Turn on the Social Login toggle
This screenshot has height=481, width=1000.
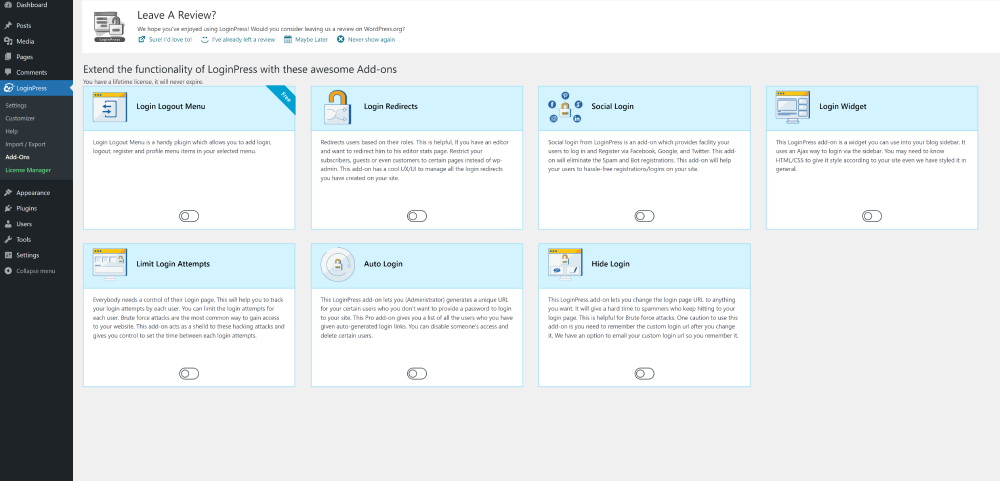point(644,216)
